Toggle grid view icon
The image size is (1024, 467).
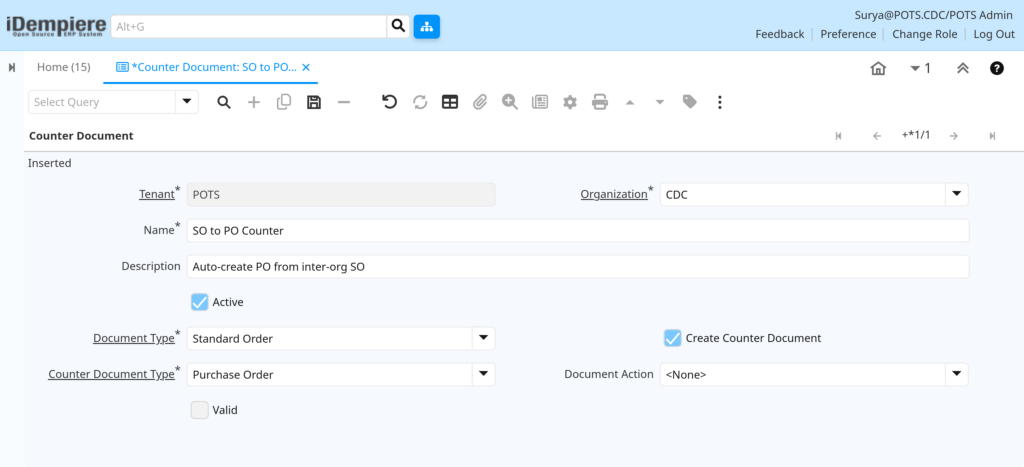450,102
